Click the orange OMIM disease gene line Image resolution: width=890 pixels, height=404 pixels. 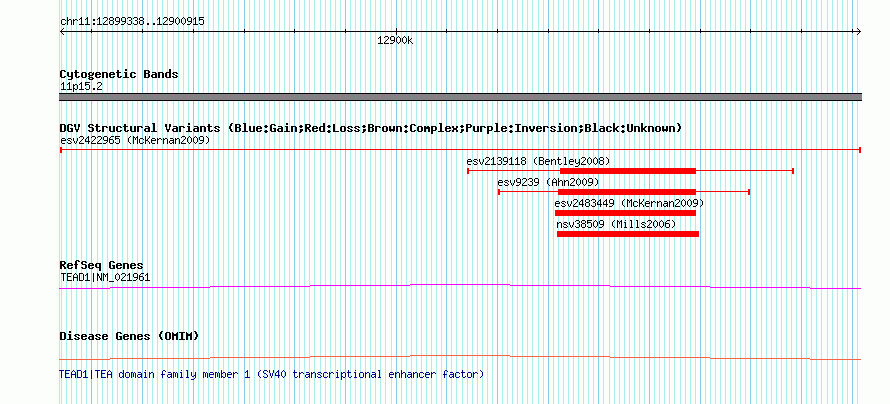tap(460, 357)
